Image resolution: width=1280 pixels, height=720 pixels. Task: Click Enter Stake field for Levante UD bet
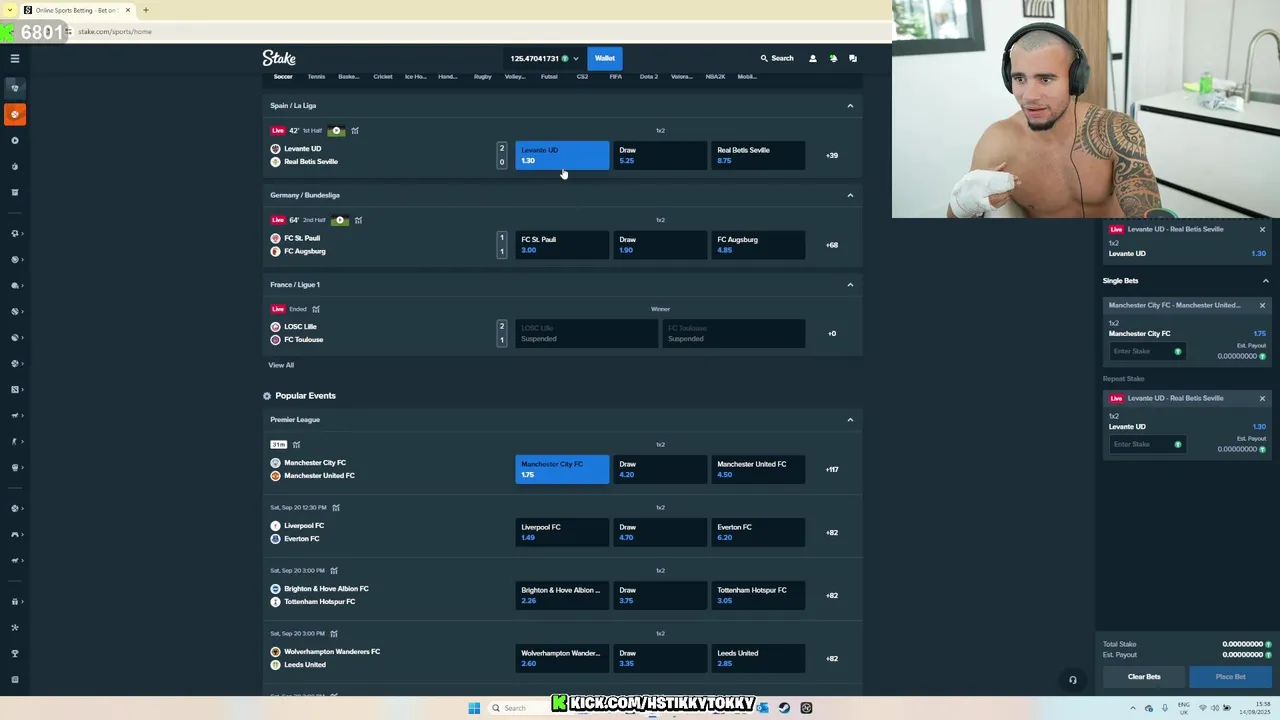click(x=1147, y=444)
